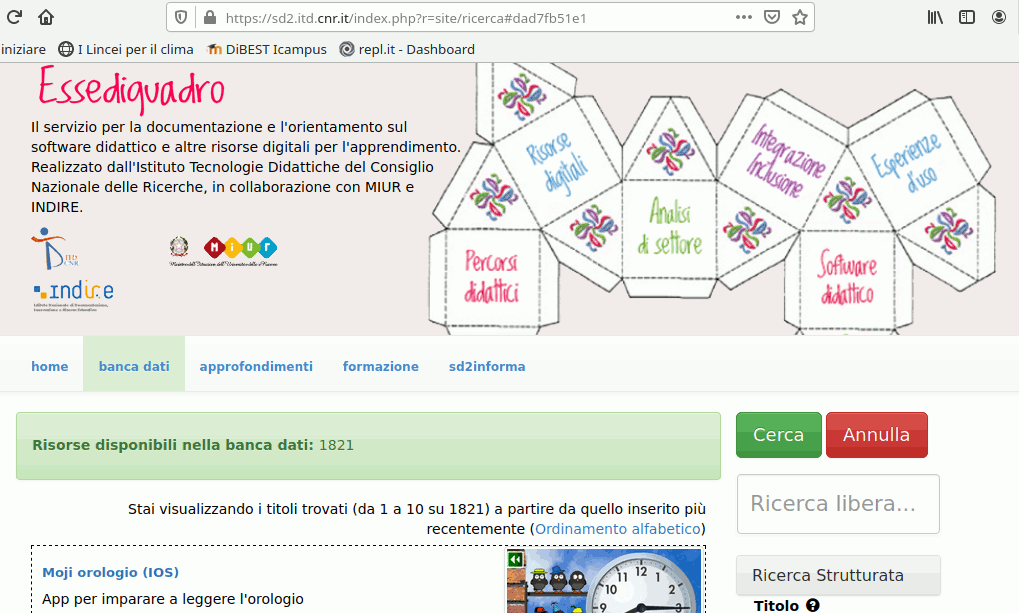Select 'Esperienze d'uso' on the banner cube
This screenshot has width=1019, height=613.
[x=907, y=163]
